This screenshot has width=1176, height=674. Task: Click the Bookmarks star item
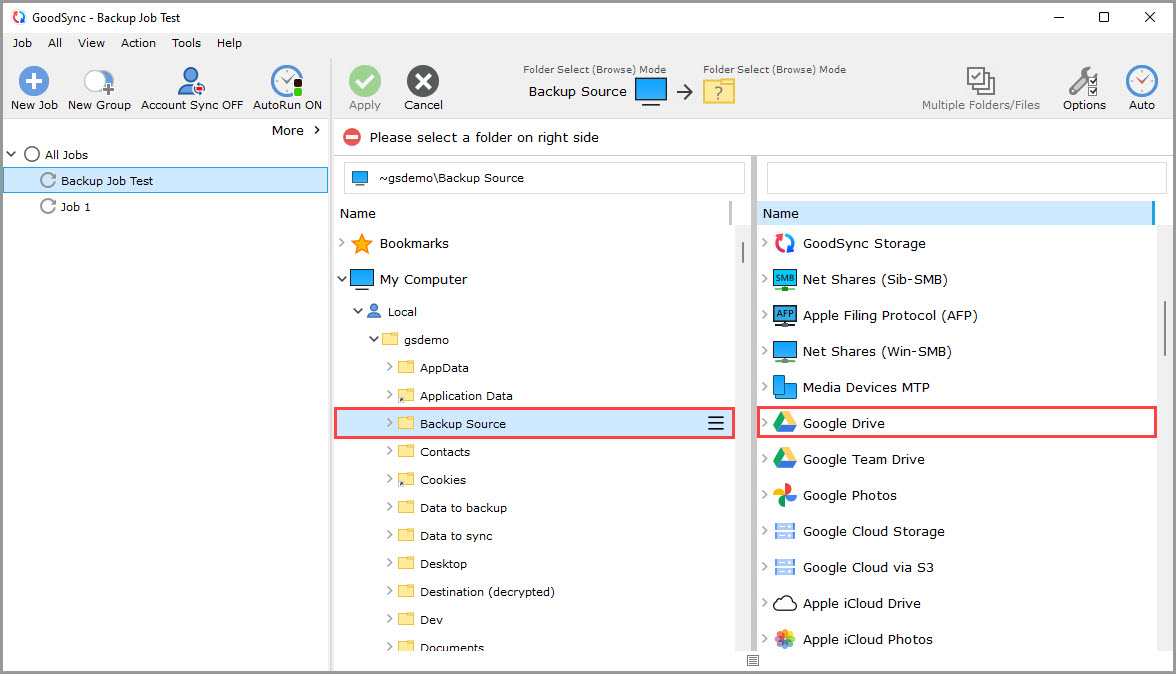(362, 243)
